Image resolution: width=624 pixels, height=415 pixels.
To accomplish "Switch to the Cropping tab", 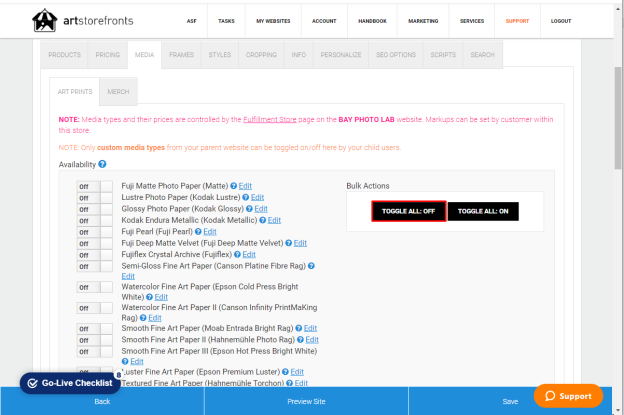I will [261, 55].
